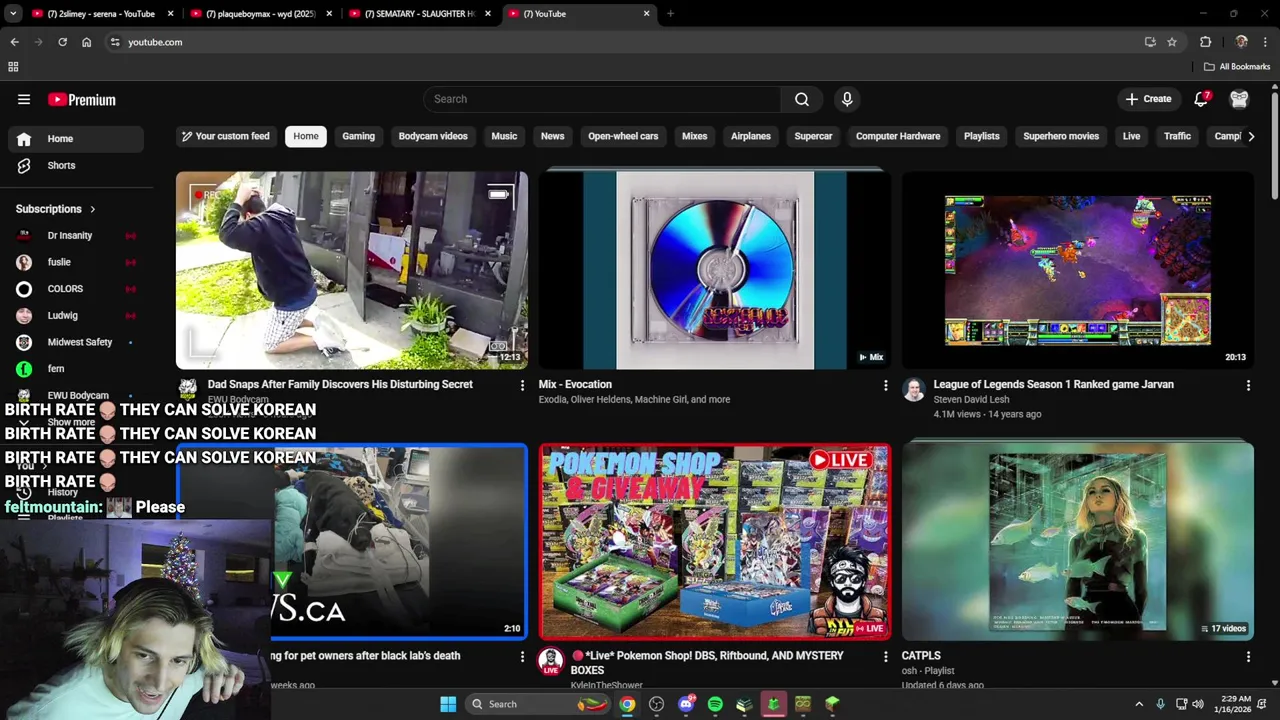Open Chrome three-dot menu
The height and width of the screenshot is (720, 1280).
[x=1265, y=42]
